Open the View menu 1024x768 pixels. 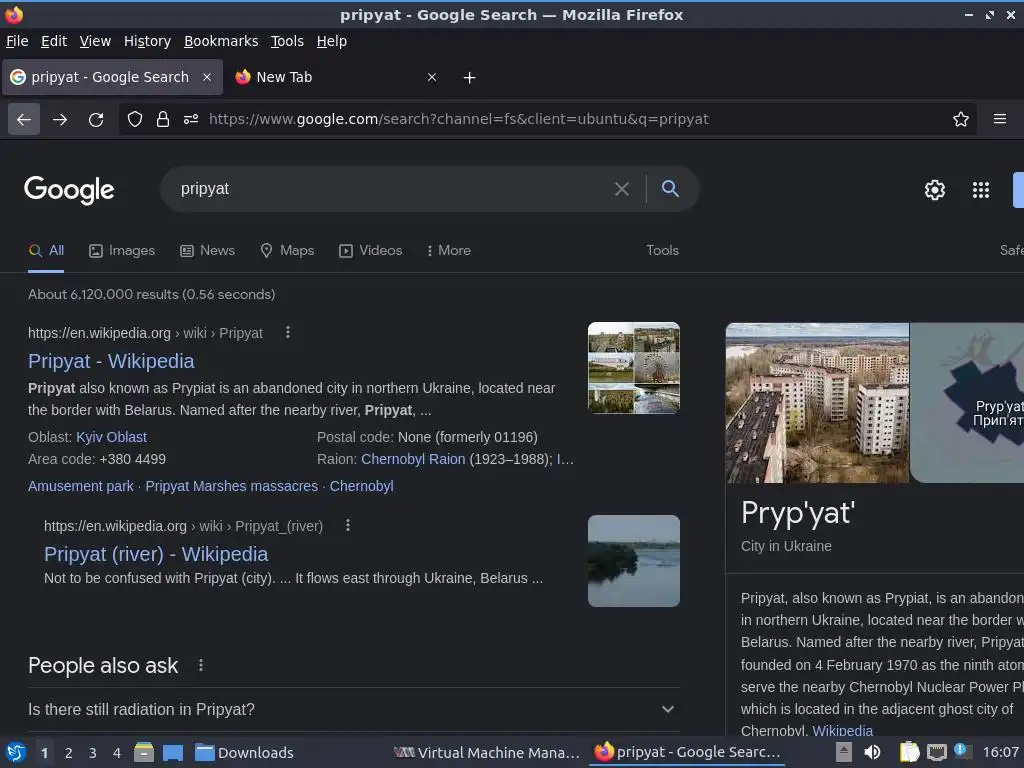[x=95, y=41]
